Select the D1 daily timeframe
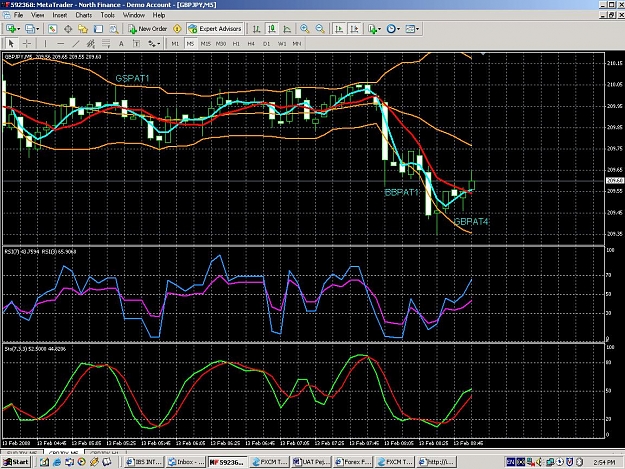This screenshot has width=625, height=469. pyautogui.click(x=266, y=43)
